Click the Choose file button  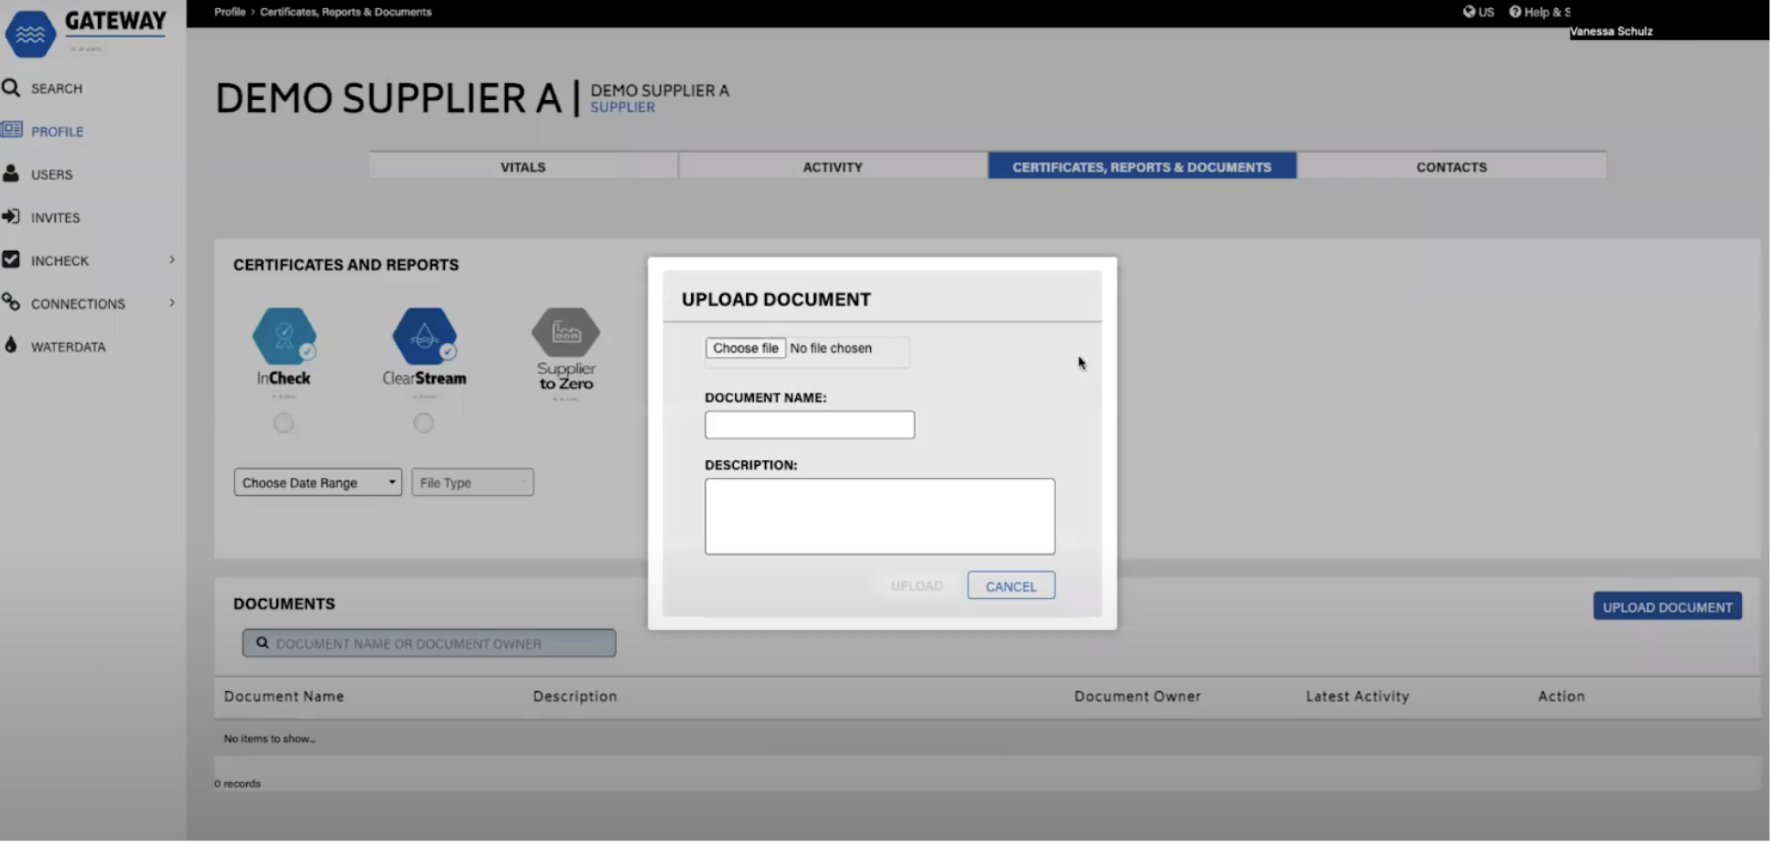tap(745, 348)
